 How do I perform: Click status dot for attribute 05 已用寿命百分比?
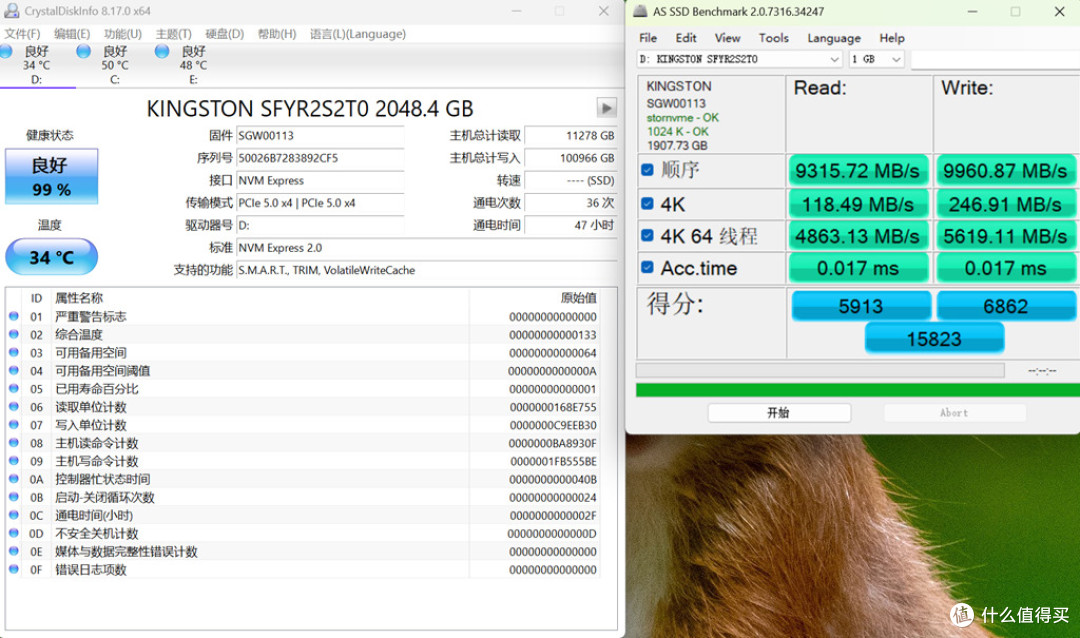(14, 389)
